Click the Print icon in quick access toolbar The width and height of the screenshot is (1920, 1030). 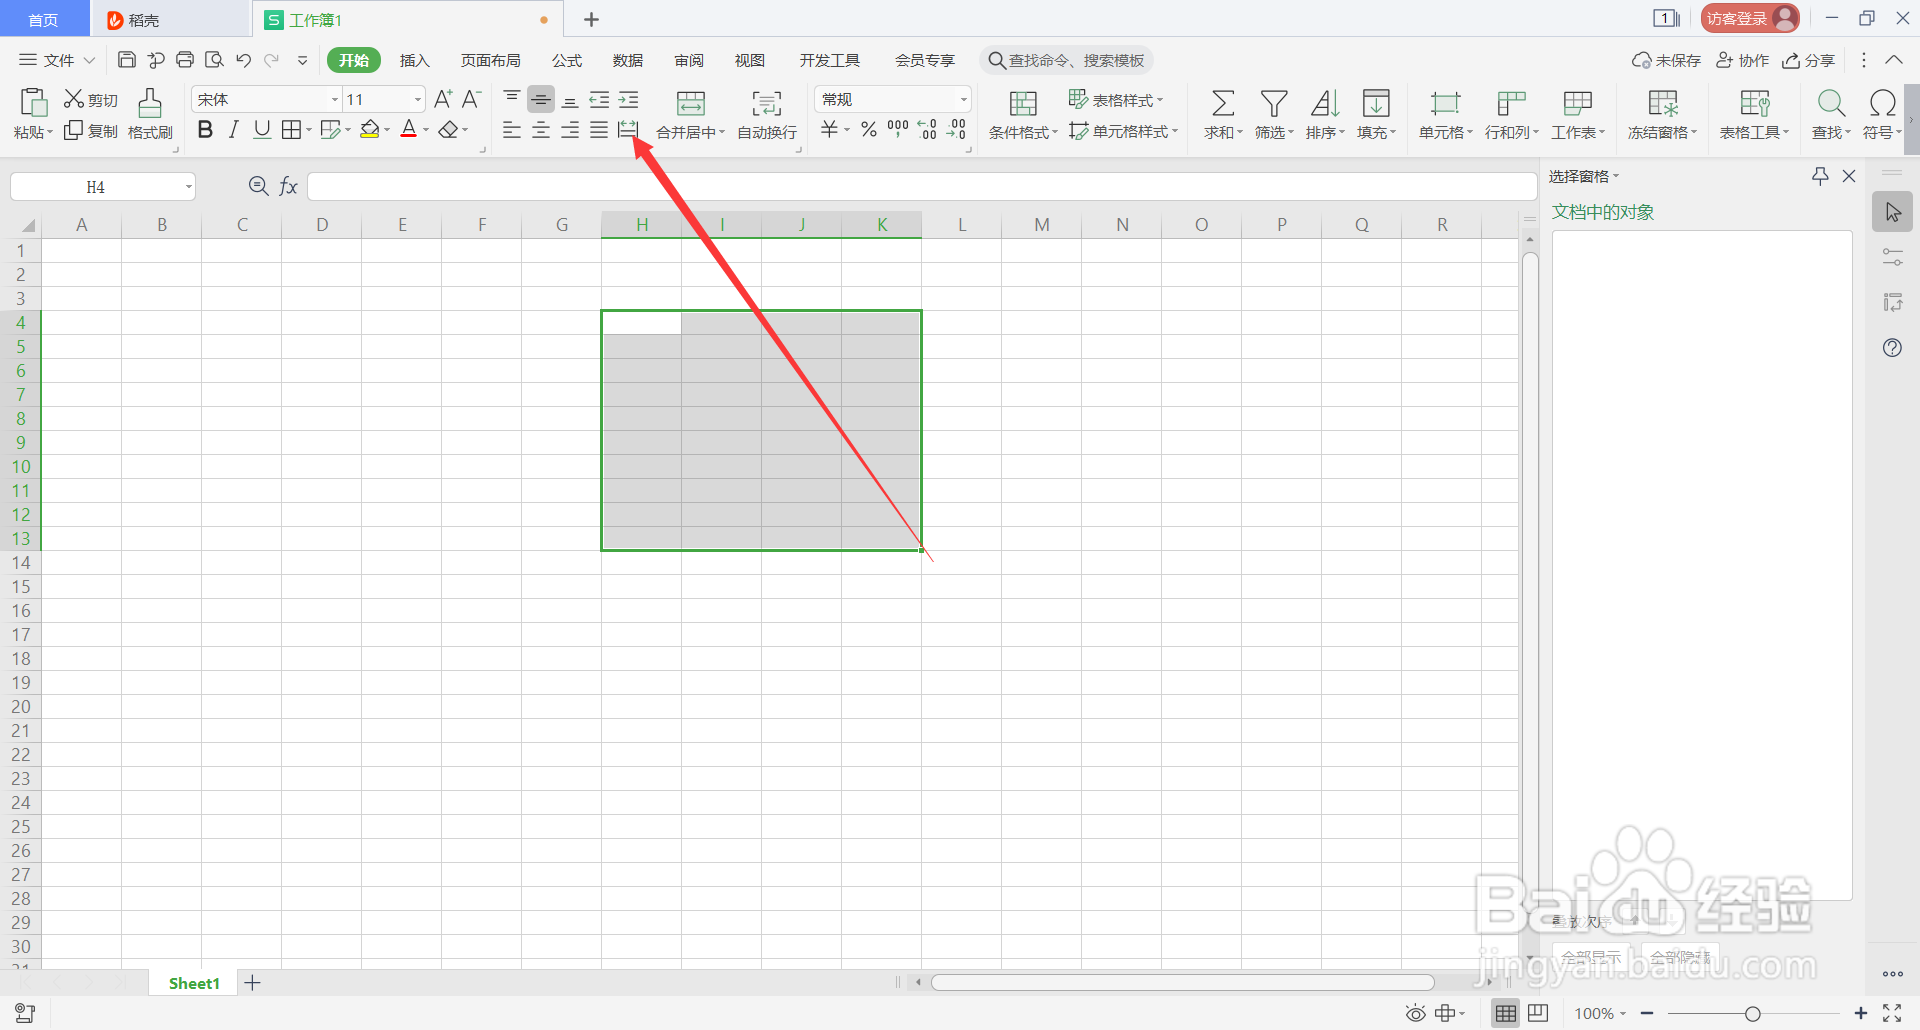[x=185, y=60]
